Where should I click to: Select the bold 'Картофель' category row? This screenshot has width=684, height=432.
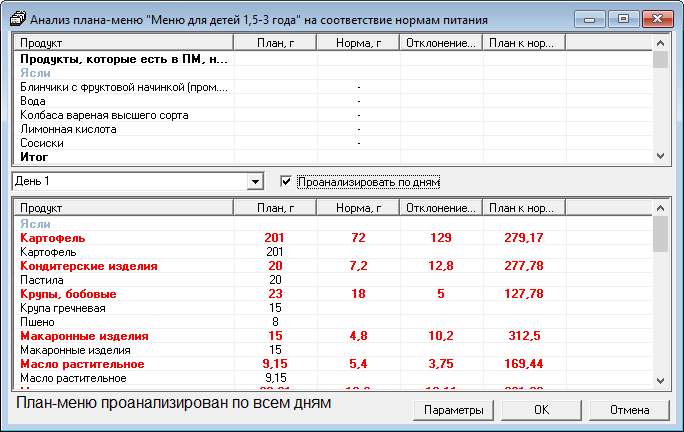pos(53,239)
